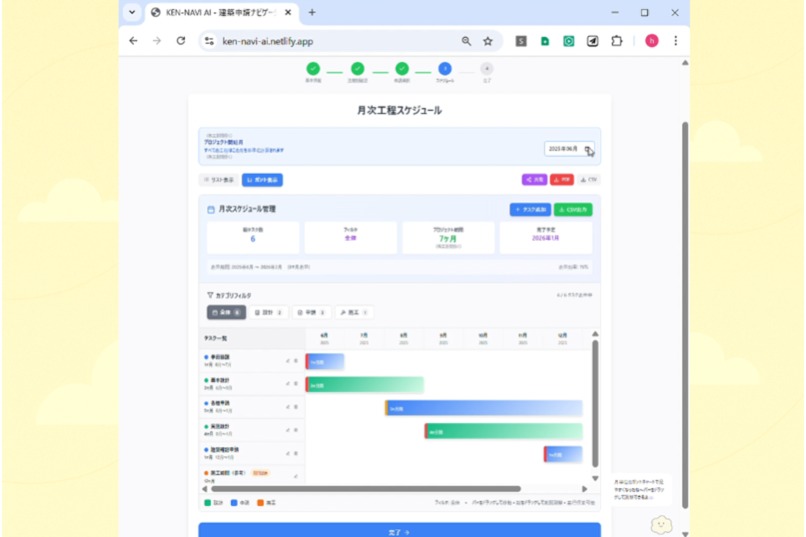
Task: Click the Gantt scroll left arrow
Action: click(x=205, y=489)
